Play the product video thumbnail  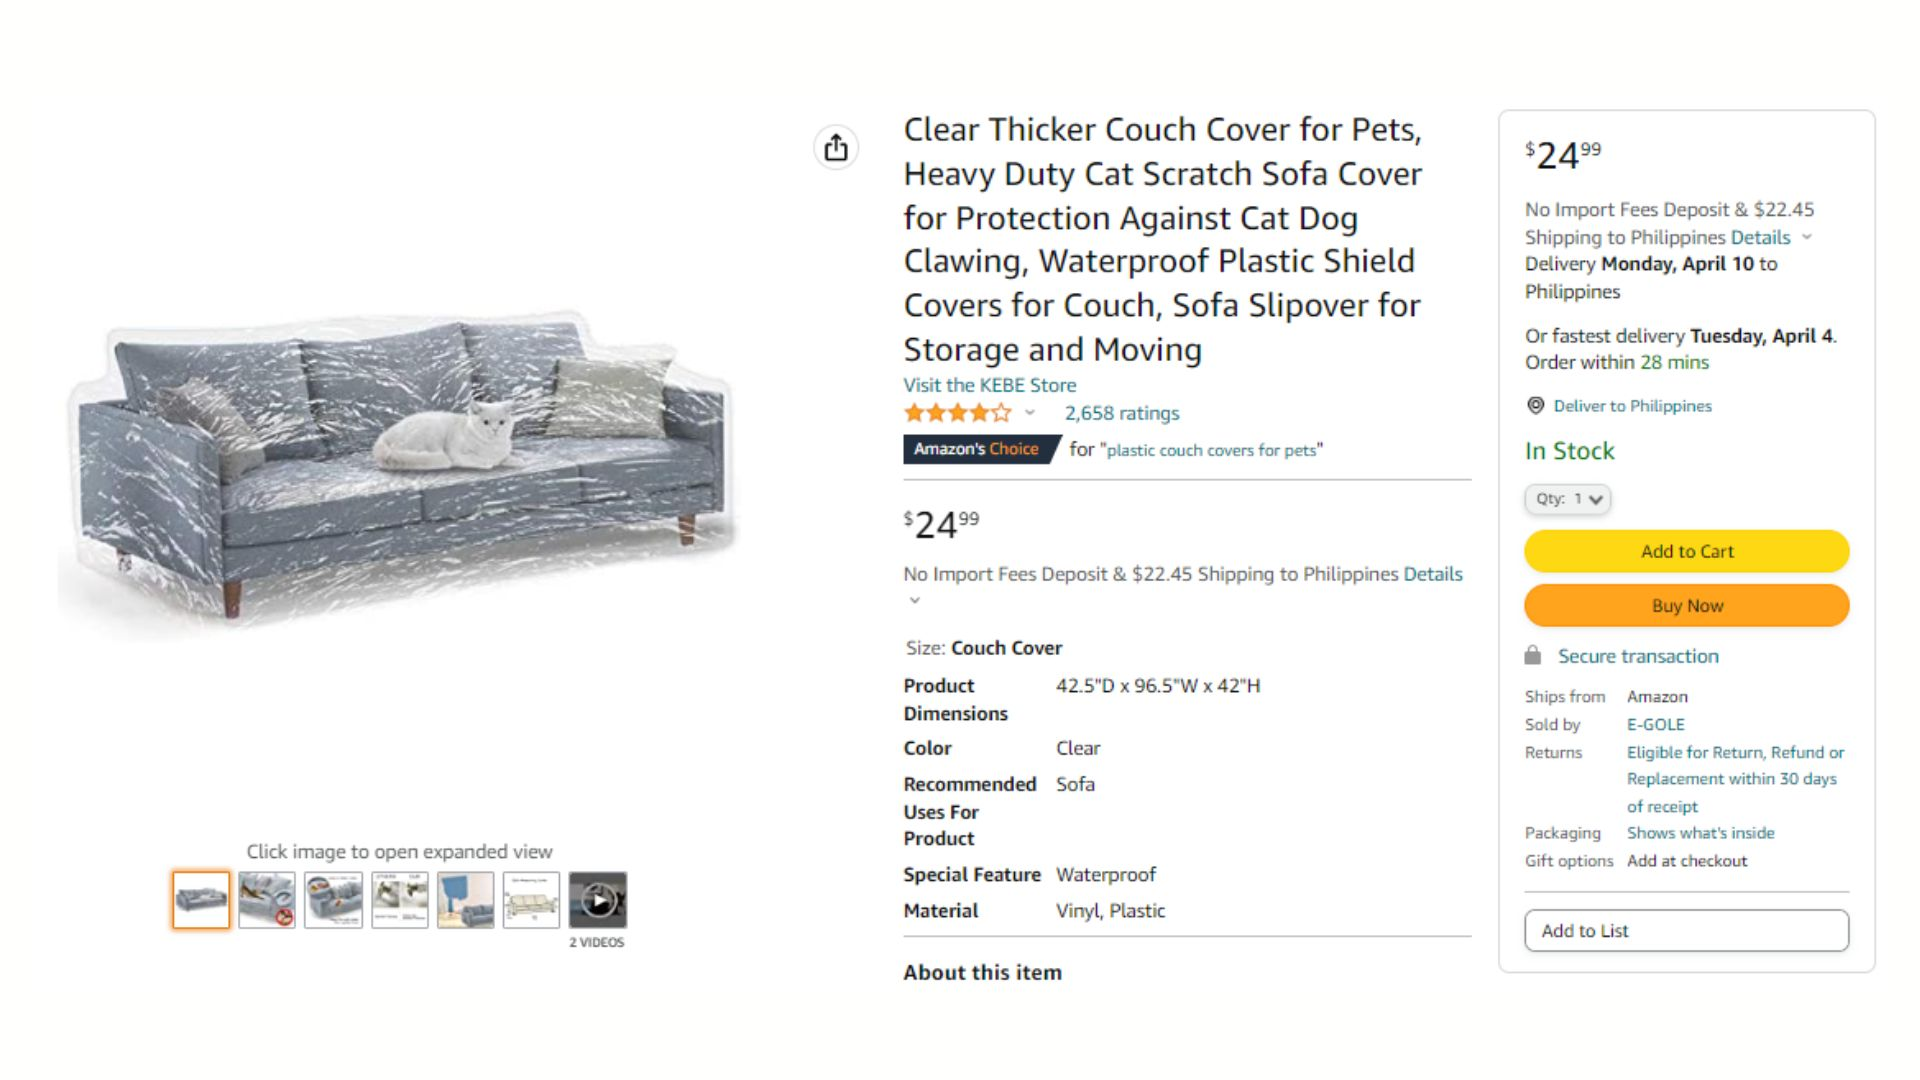coord(598,900)
